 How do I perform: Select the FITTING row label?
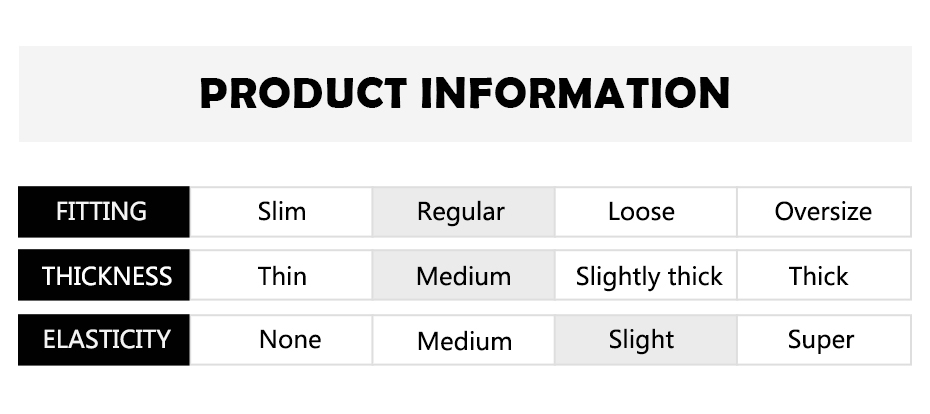point(102,212)
